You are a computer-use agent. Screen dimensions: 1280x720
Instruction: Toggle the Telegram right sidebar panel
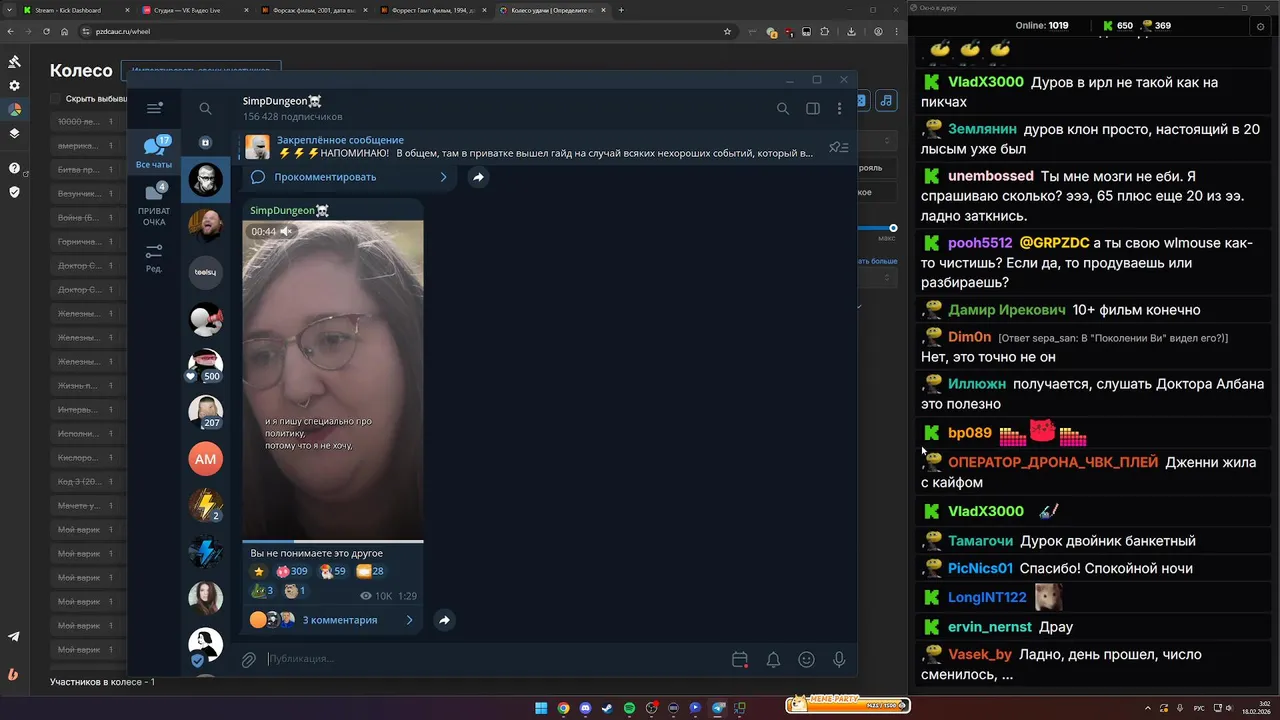point(813,108)
